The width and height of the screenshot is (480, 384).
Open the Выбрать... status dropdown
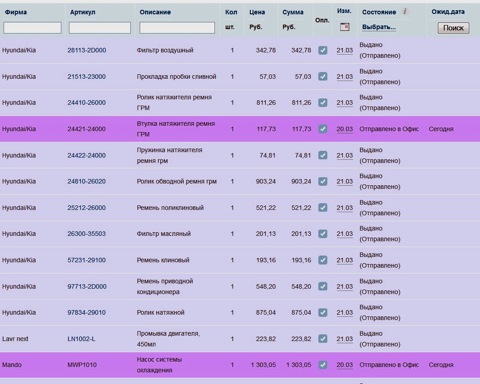coord(379,27)
